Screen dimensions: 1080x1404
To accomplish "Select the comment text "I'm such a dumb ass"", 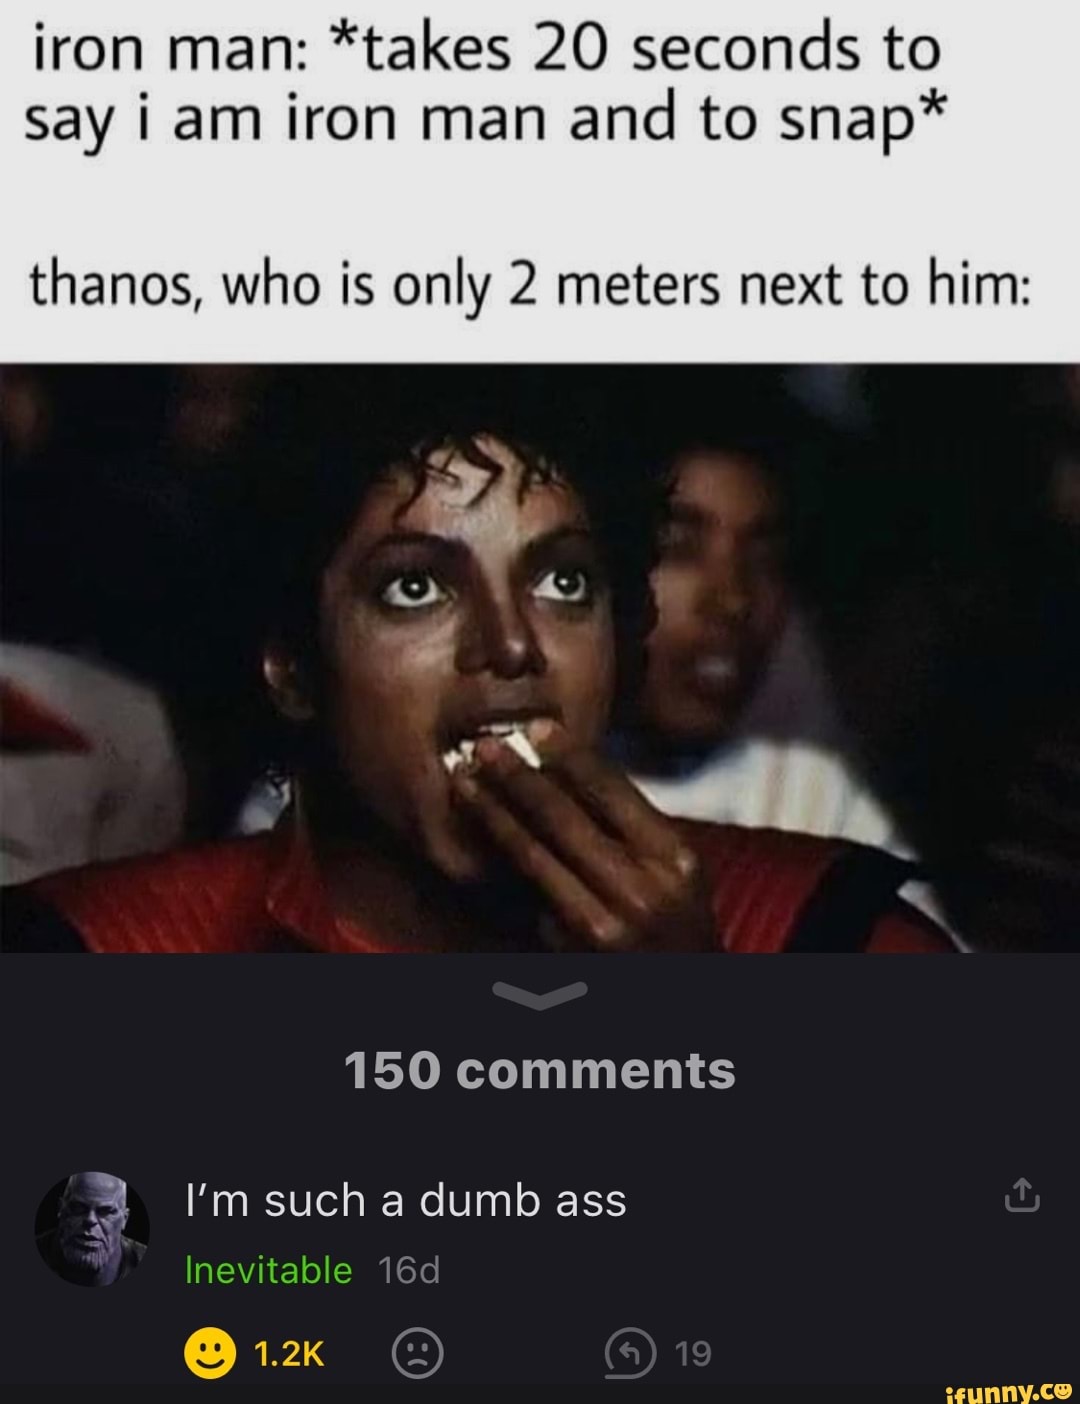I will pos(406,1200).
